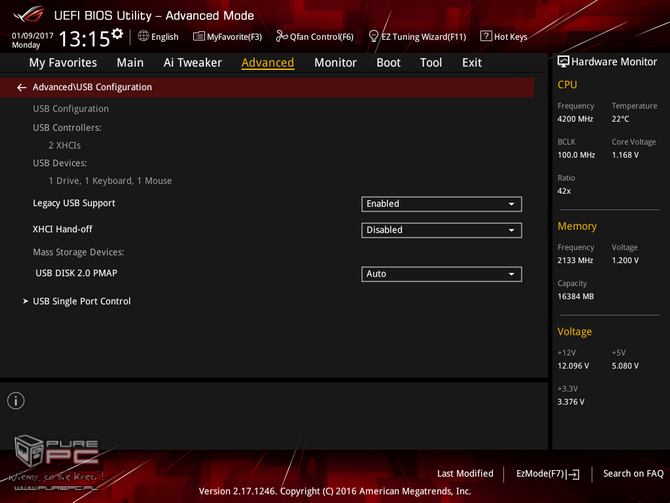Screen dimensions: 670x503
Task: Change language from English
Action: point(165,37)
